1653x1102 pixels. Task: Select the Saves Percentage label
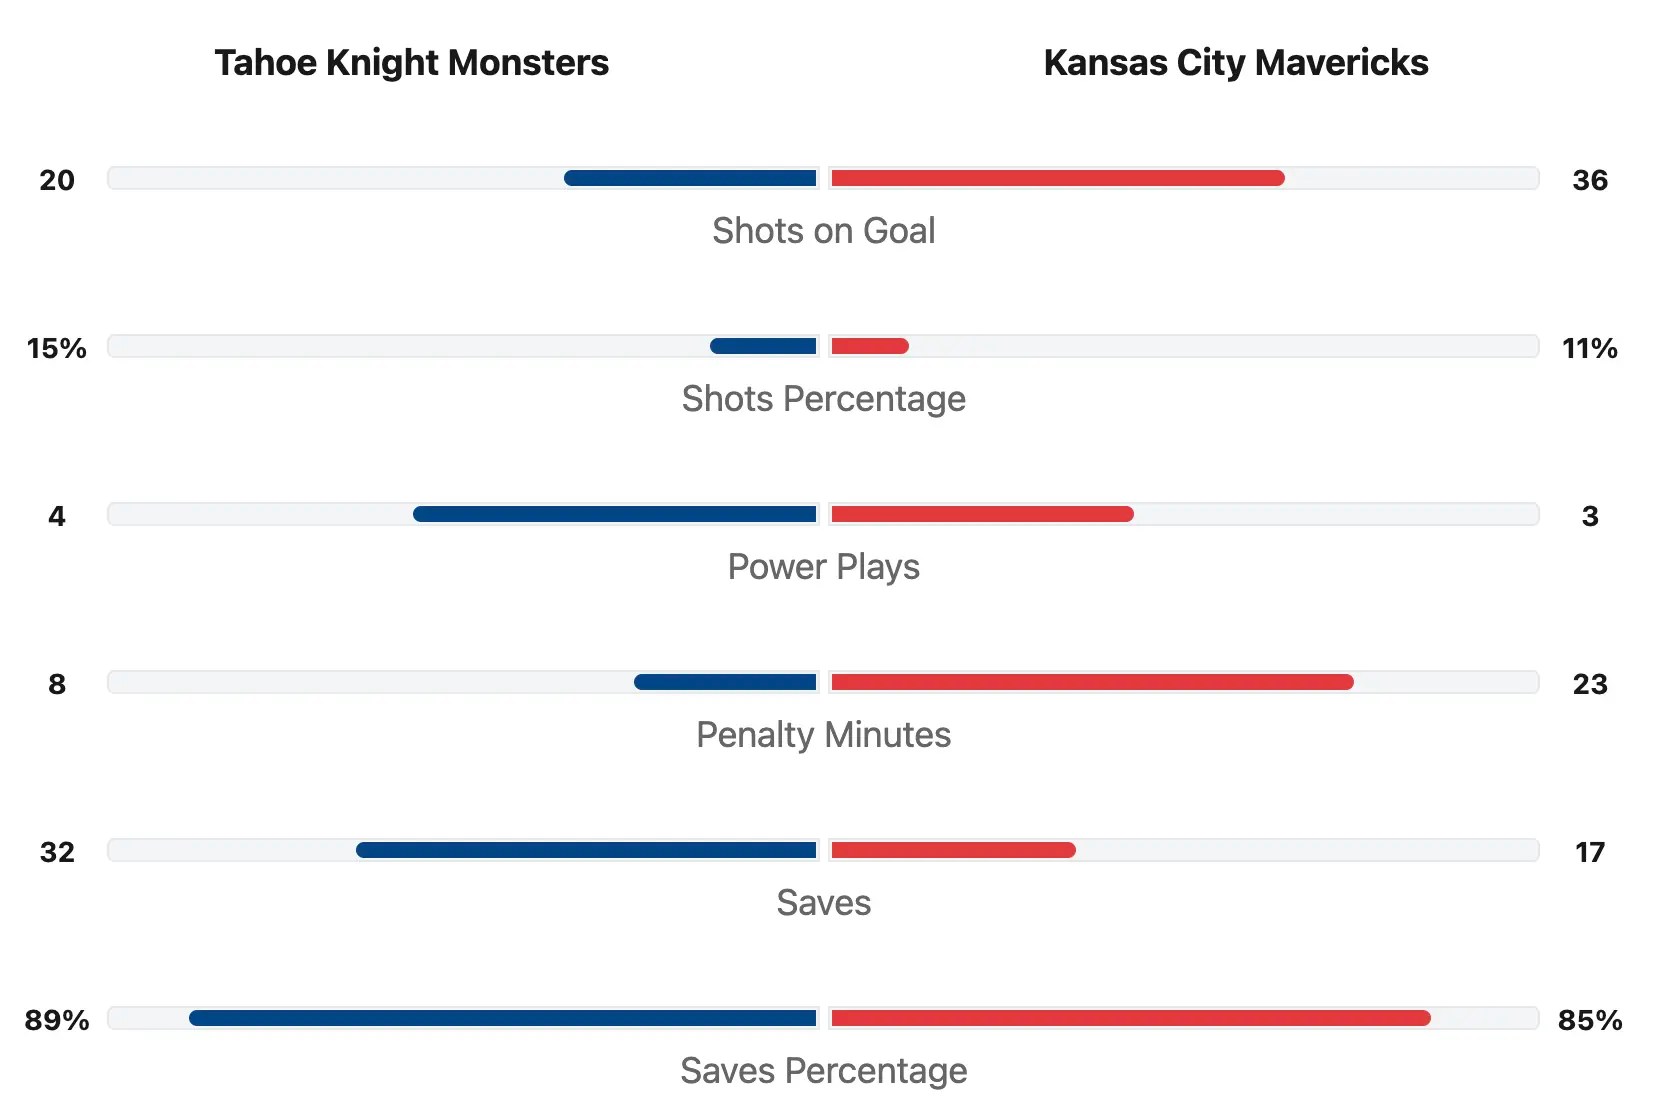pos(823,1071)
